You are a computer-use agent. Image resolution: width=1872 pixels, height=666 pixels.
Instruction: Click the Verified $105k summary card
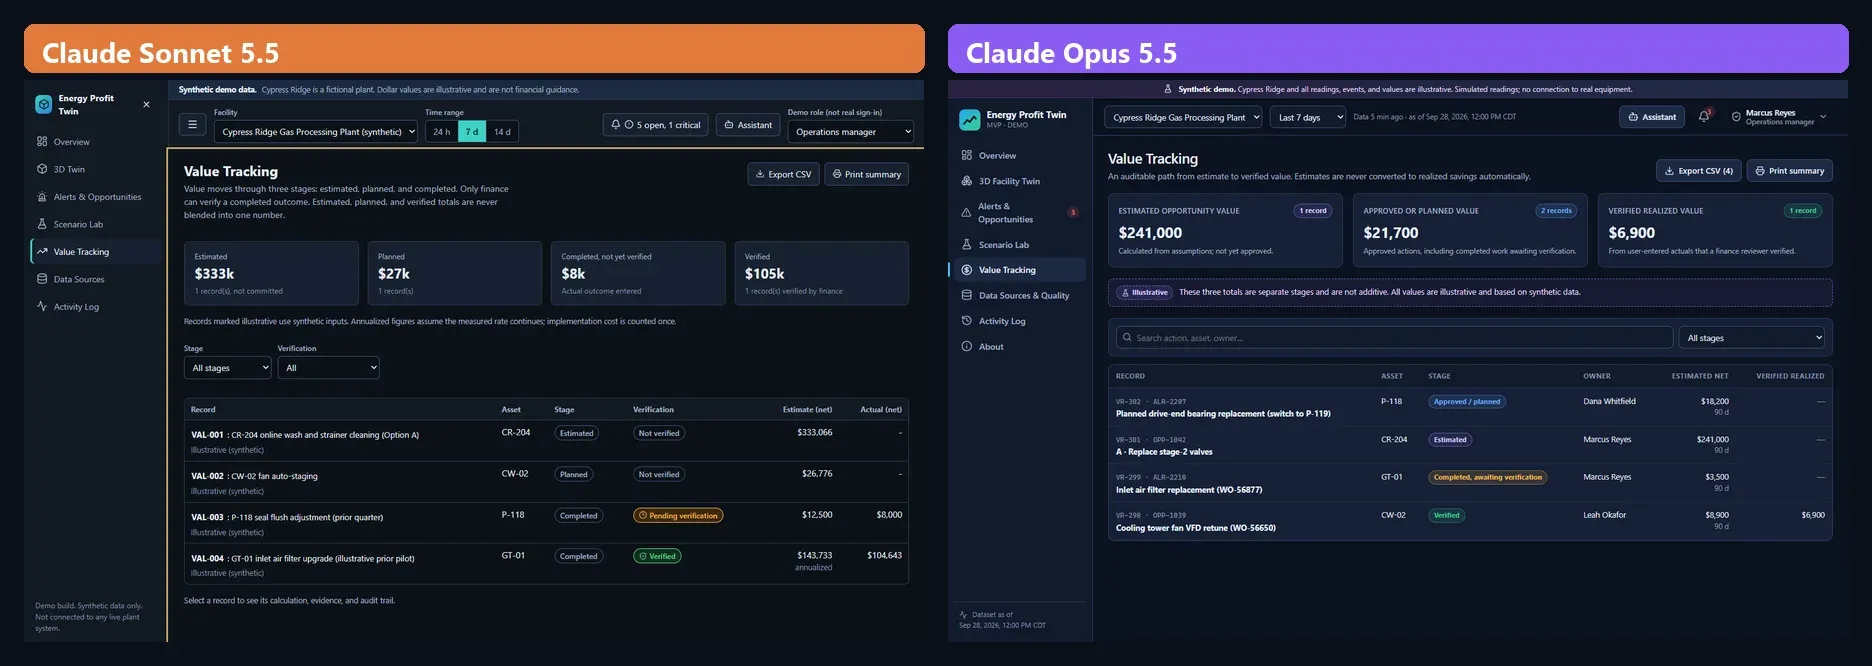821,273
